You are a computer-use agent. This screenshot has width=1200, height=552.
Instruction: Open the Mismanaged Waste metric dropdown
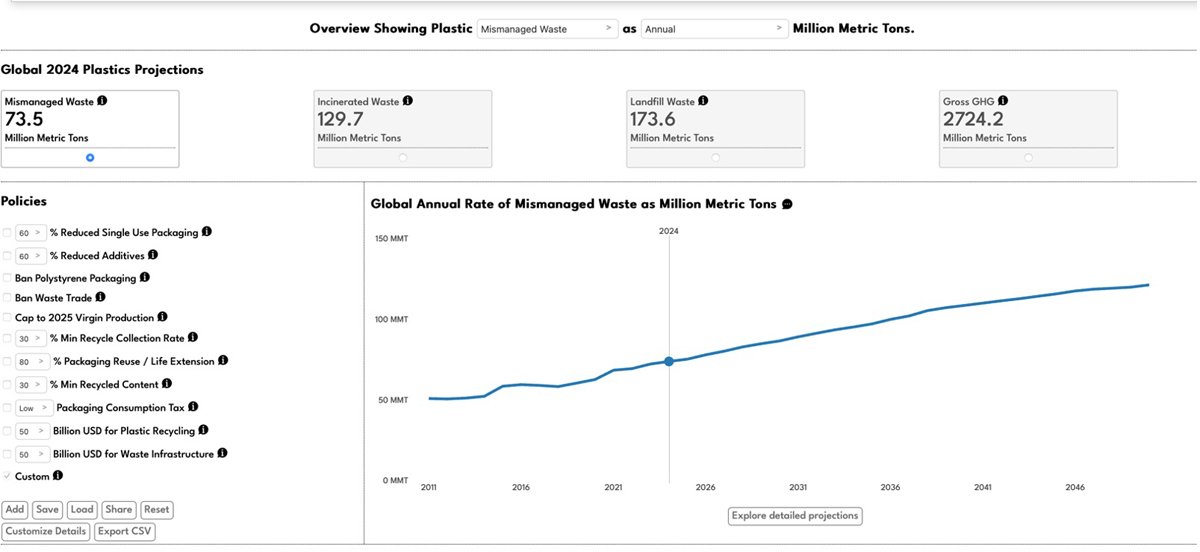(x=547, y=29)
